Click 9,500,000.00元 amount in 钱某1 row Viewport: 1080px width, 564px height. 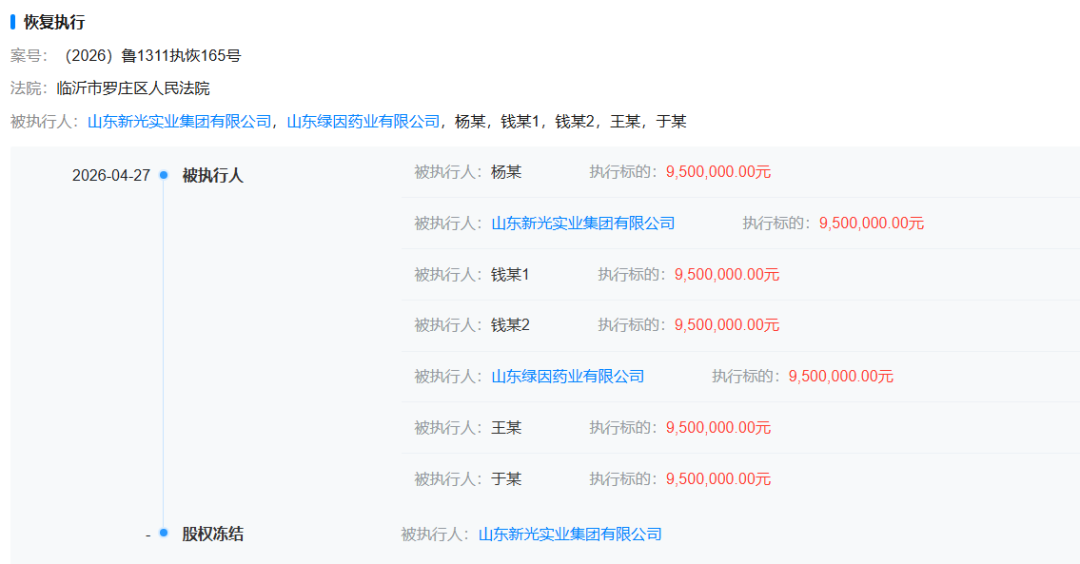[727, 274]
